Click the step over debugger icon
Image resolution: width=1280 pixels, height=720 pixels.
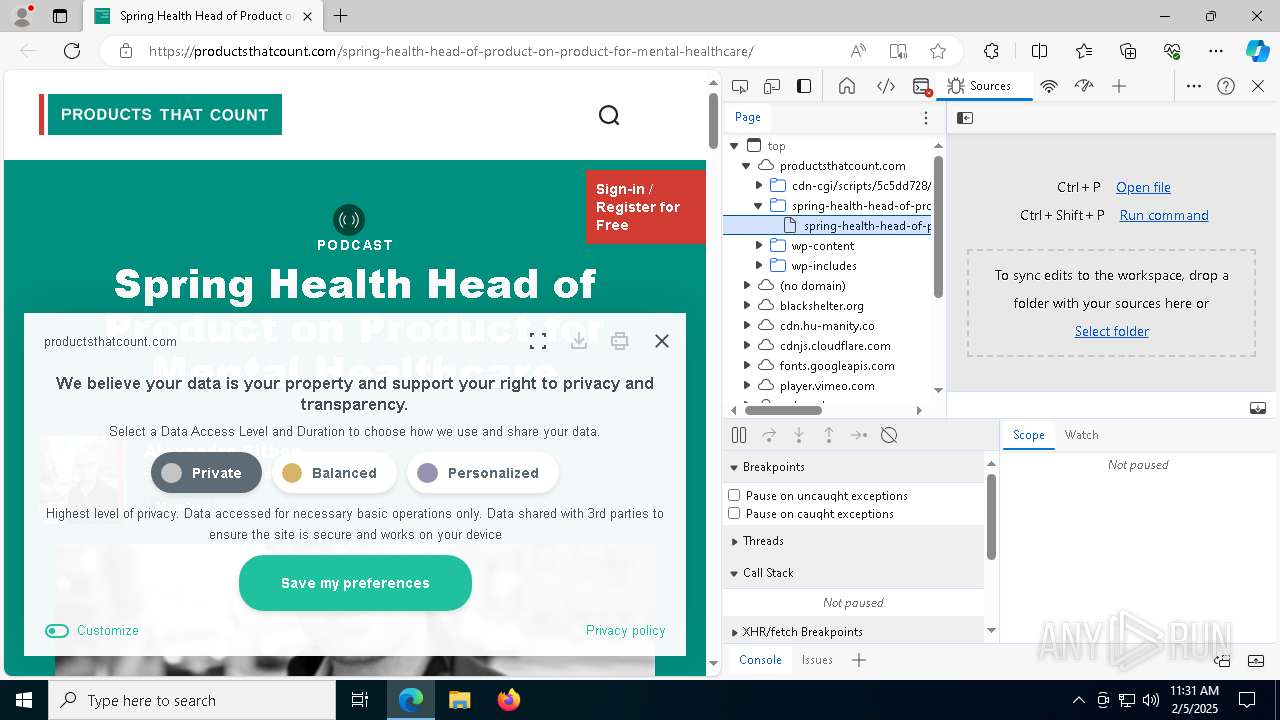[769, 435]
